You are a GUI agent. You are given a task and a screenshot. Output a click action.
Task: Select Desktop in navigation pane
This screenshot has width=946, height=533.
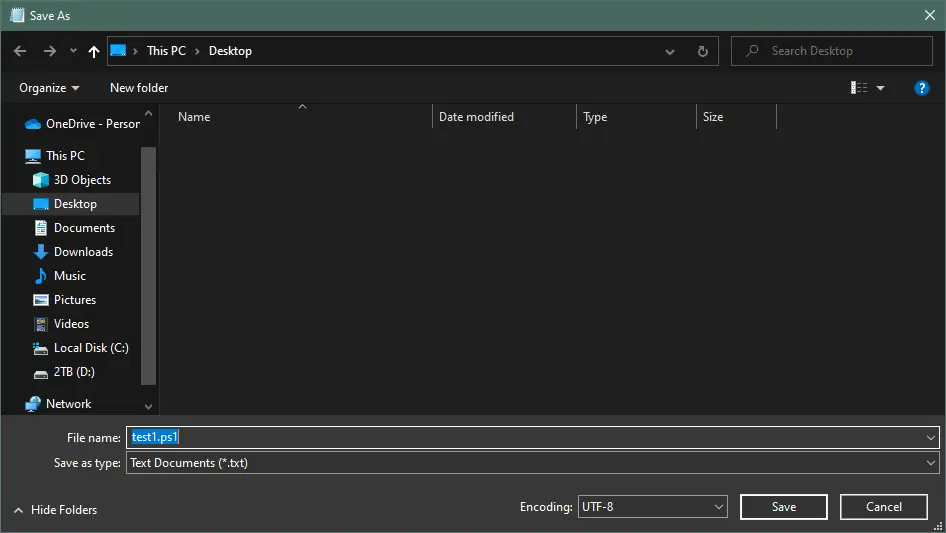tap(71, 204)
